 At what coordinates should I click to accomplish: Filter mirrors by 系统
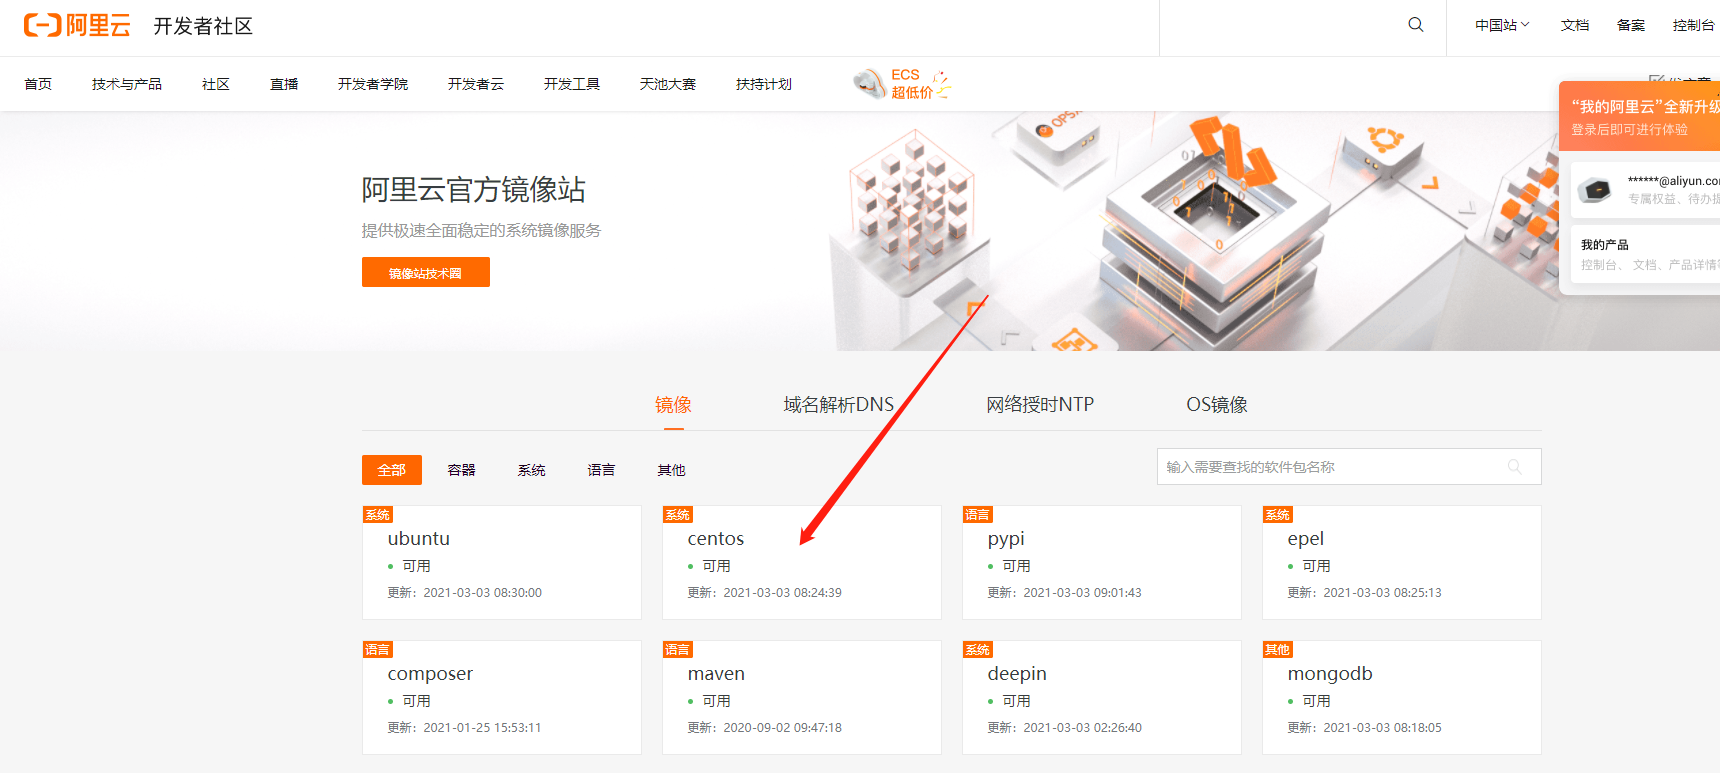click(x=532, y=470)
